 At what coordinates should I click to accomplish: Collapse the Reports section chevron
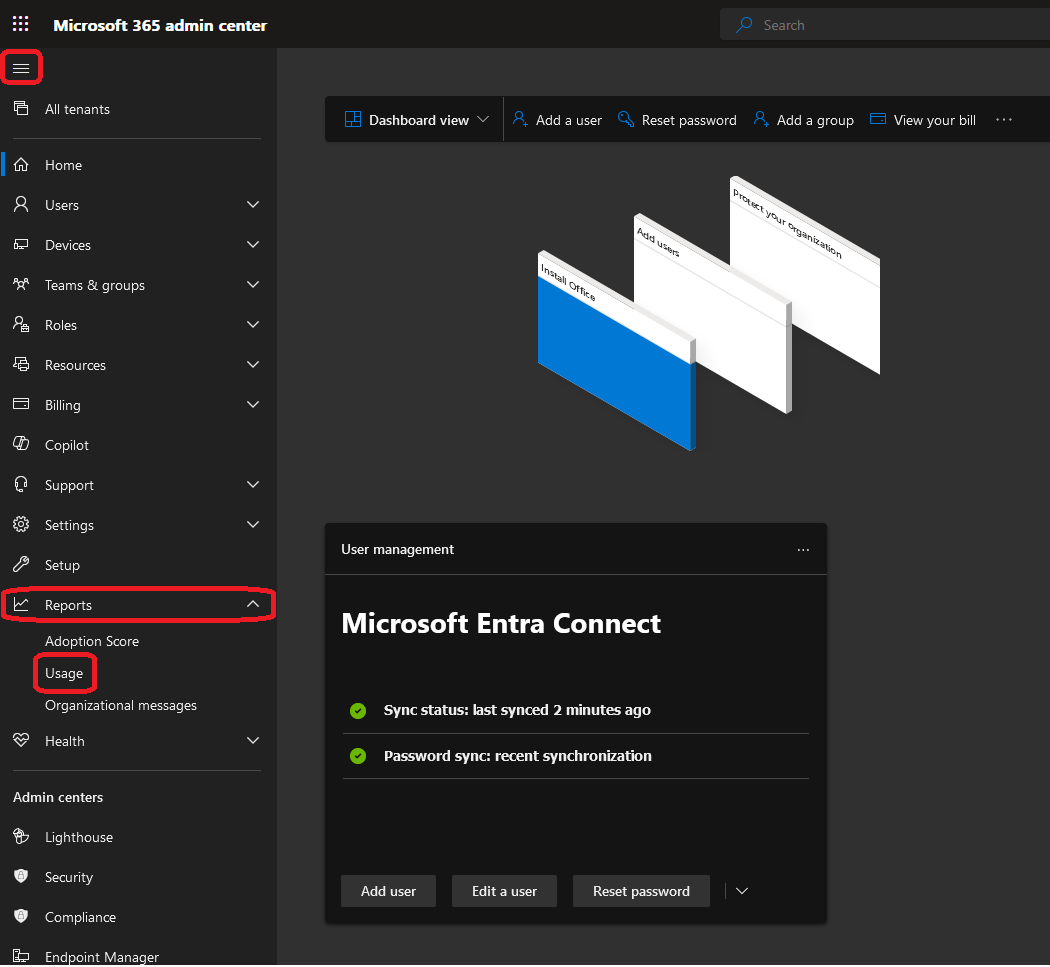pos(253,604)
